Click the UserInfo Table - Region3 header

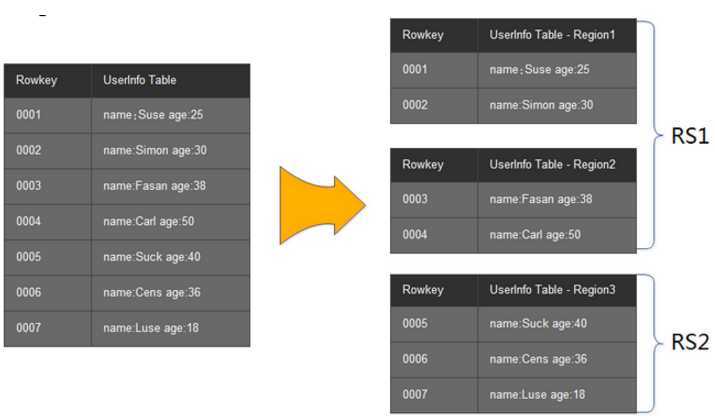click(x=552, y=290)
